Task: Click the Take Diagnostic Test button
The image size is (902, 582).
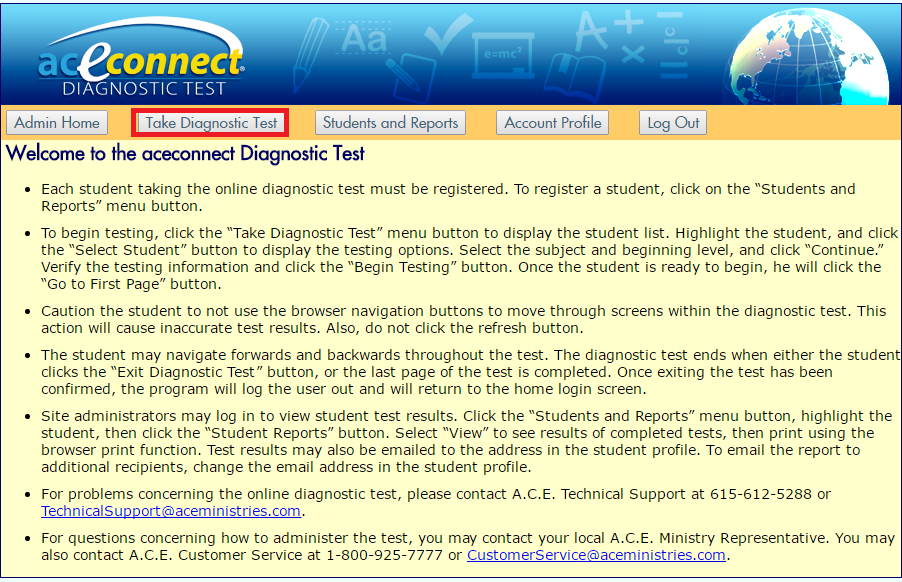Action: coord(211,122)
